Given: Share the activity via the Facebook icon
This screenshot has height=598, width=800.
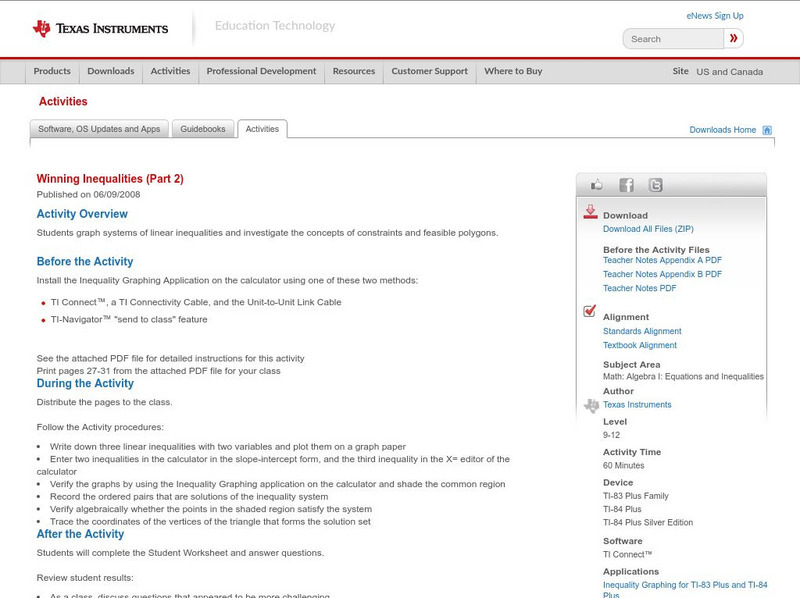Looking at the screenshot, I should click(x=626, y=185).
